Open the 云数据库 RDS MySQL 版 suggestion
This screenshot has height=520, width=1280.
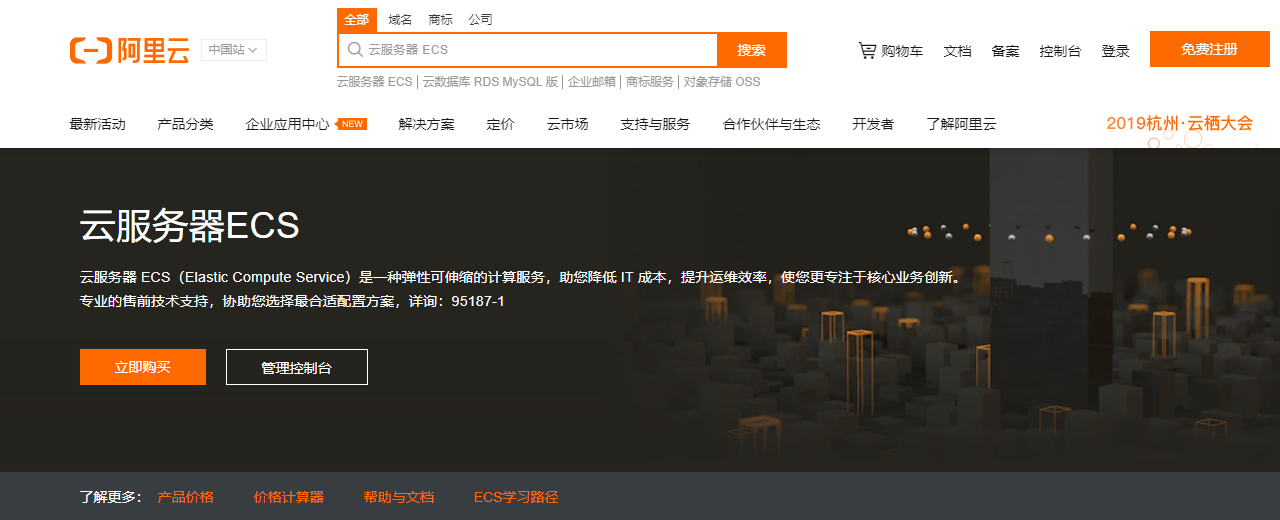490,82
